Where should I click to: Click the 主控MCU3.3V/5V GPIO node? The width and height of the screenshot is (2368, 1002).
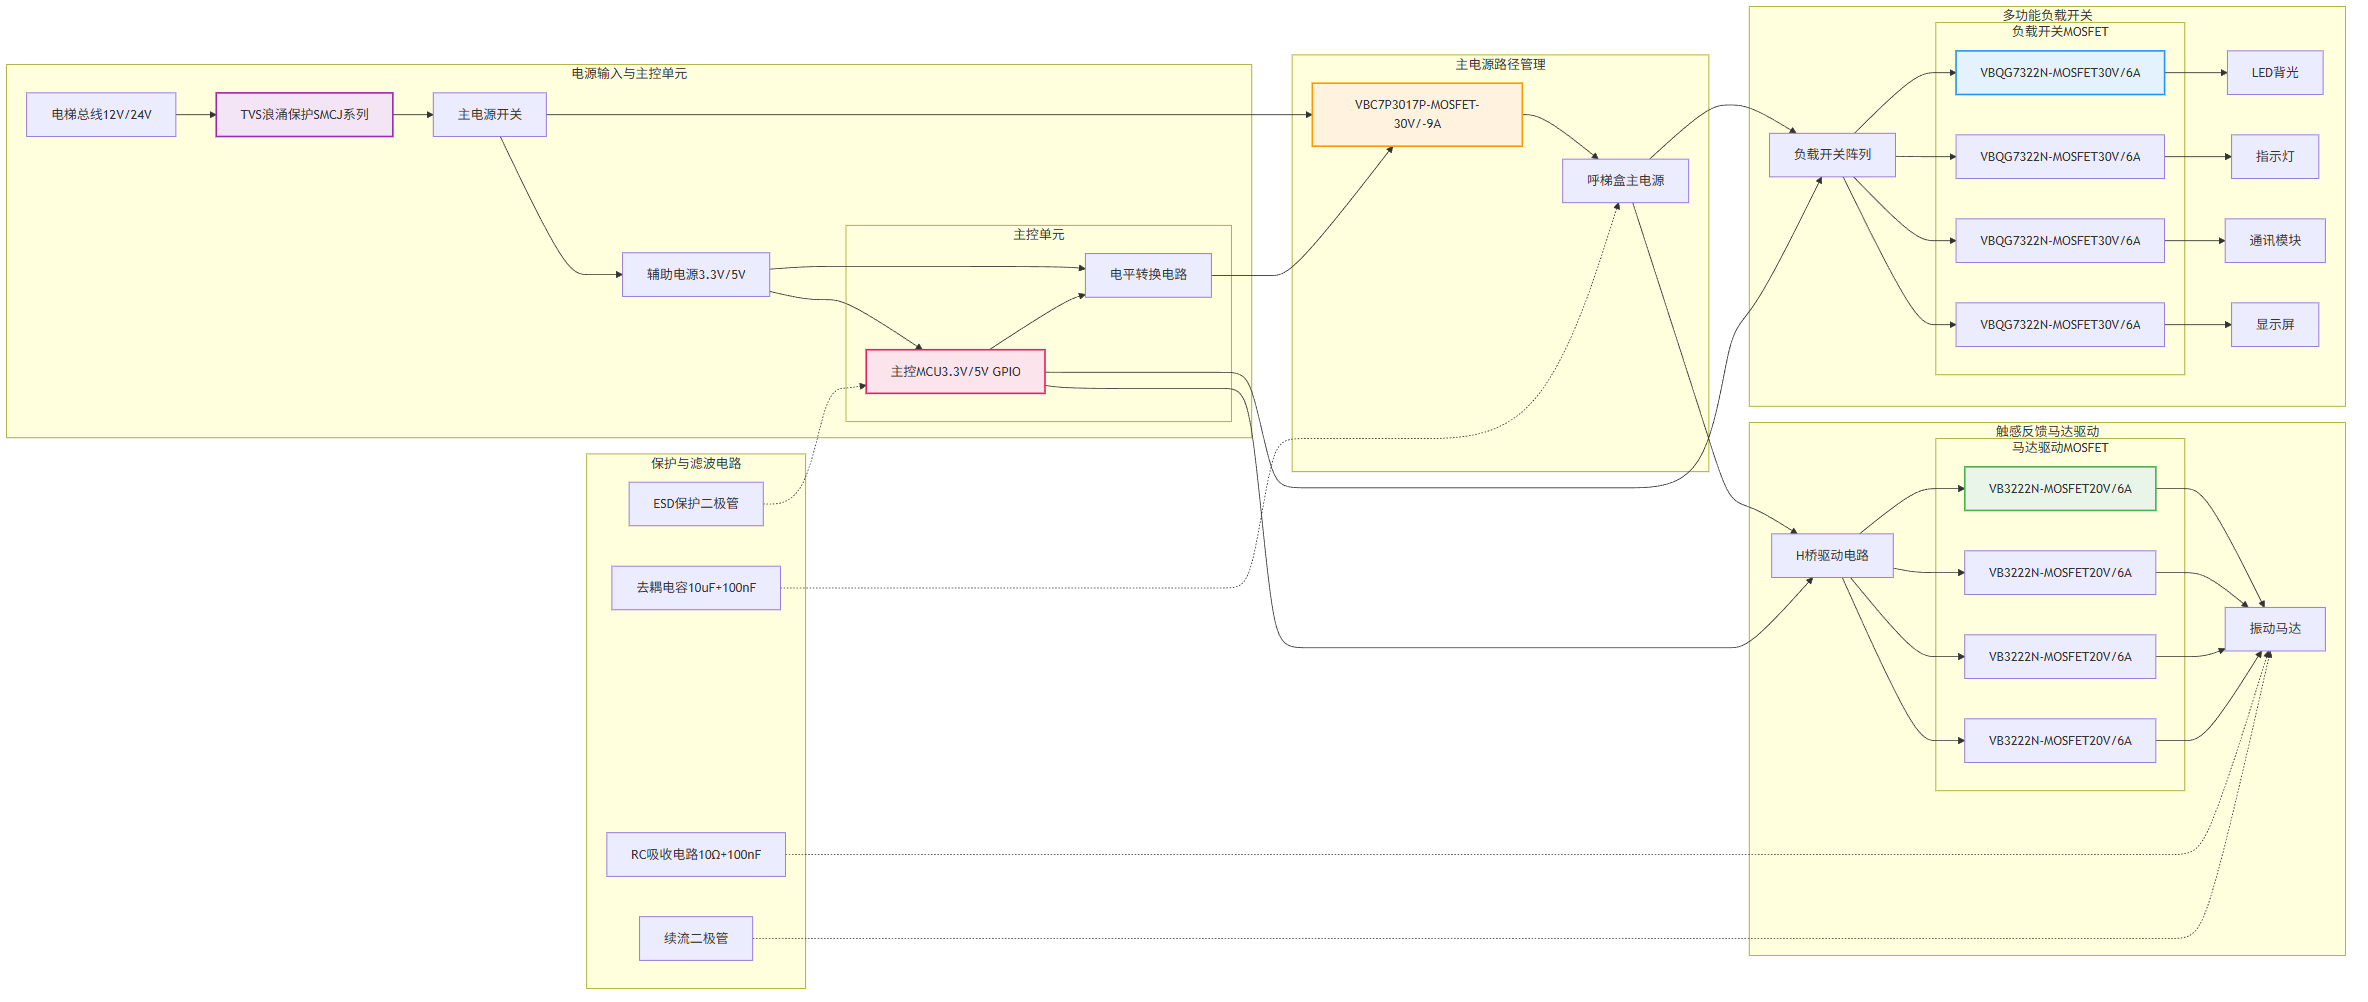(x=955, y=372)
